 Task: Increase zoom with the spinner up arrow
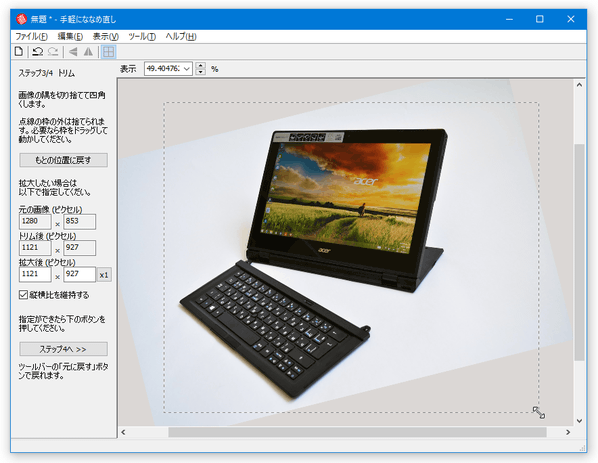tap(201, 66)
